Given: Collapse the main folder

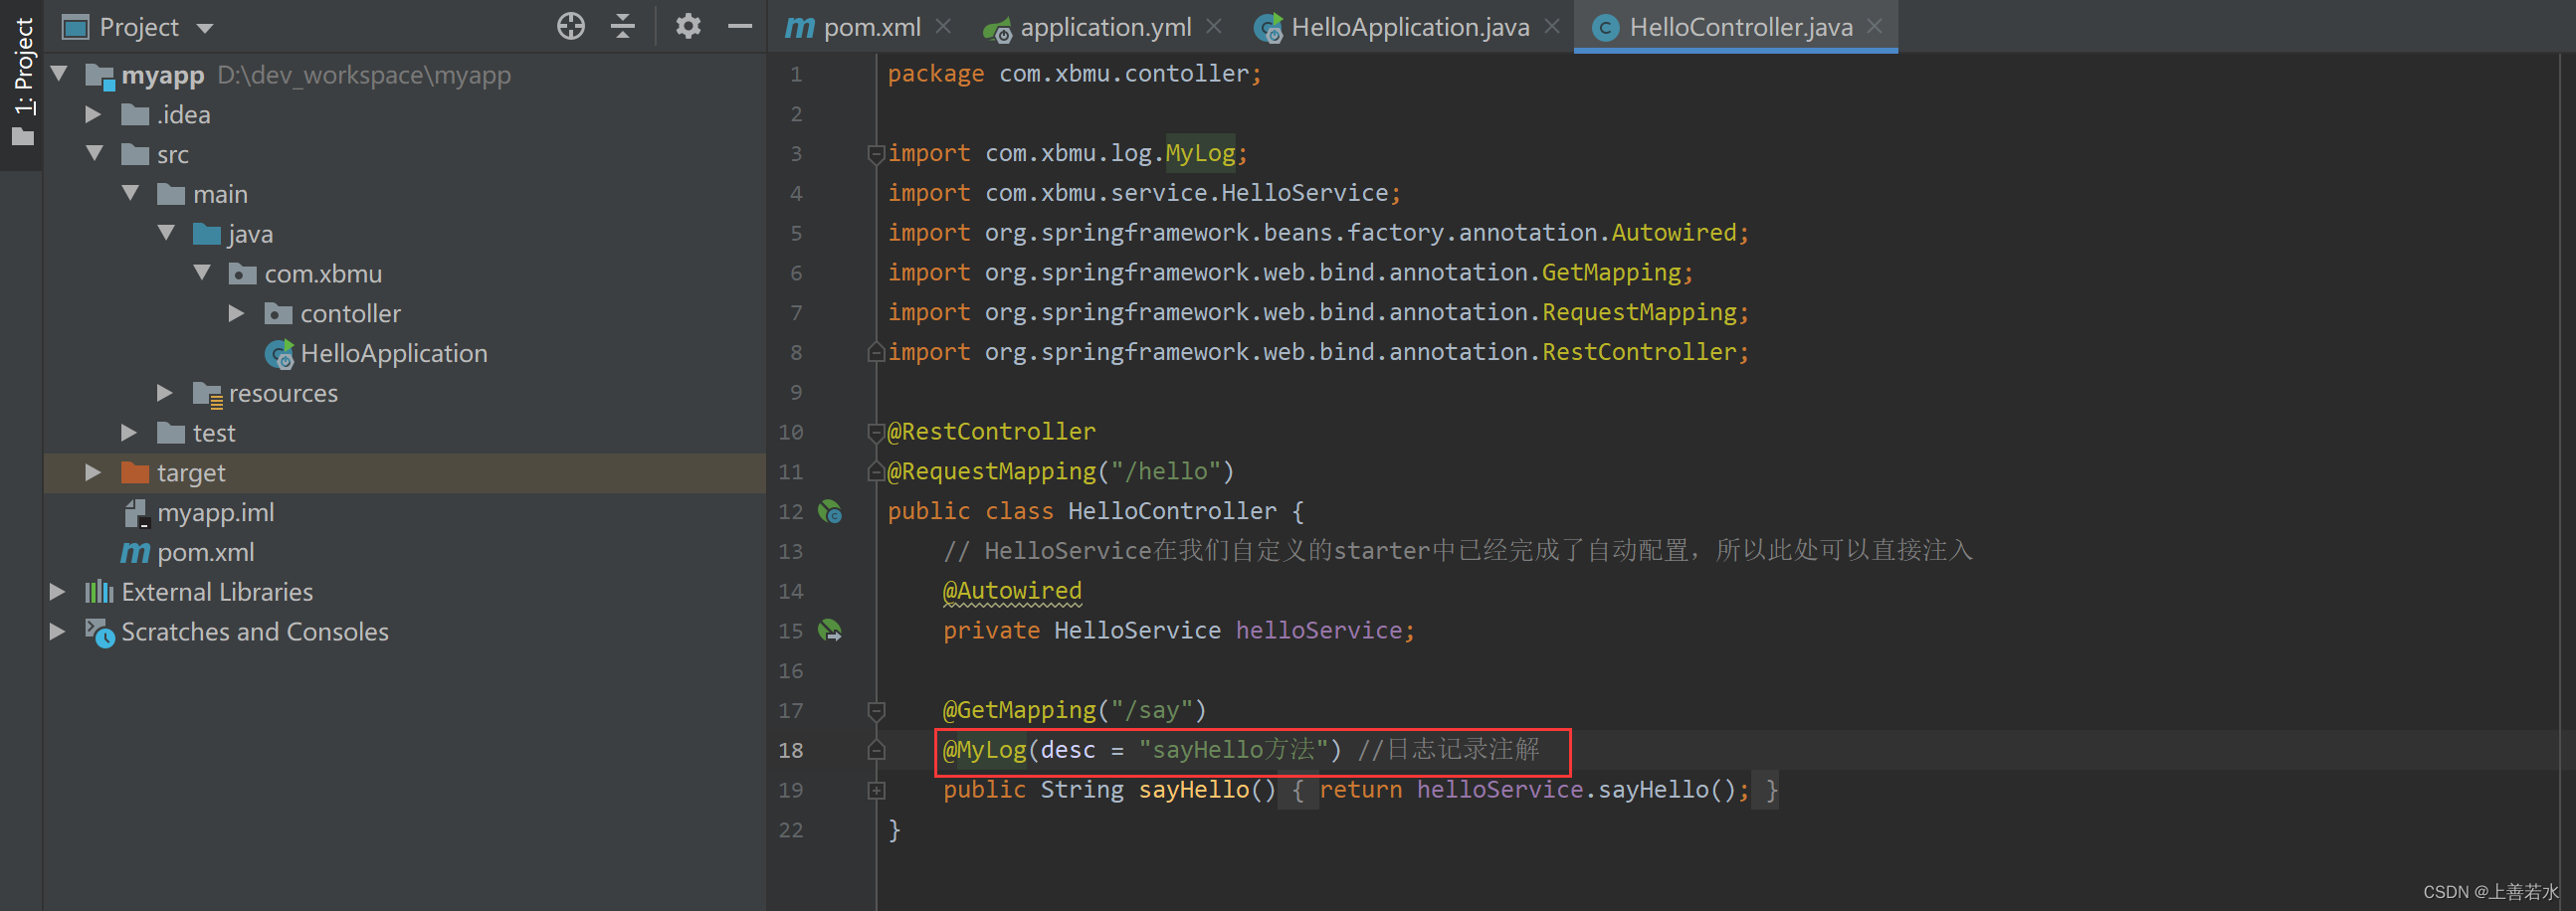Looking at the screenshot, I should click(x=130, y=193).
